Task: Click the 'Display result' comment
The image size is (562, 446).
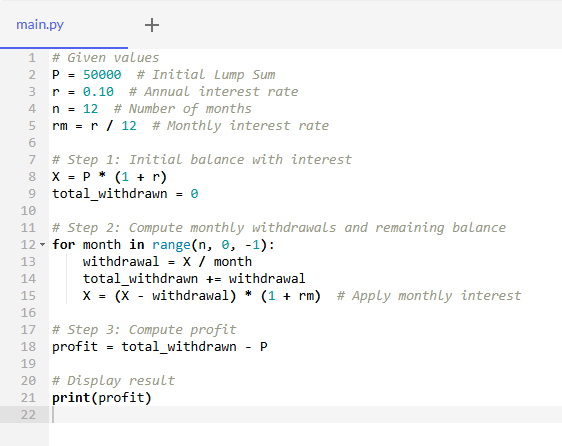Action: click(x=113, y=381)
